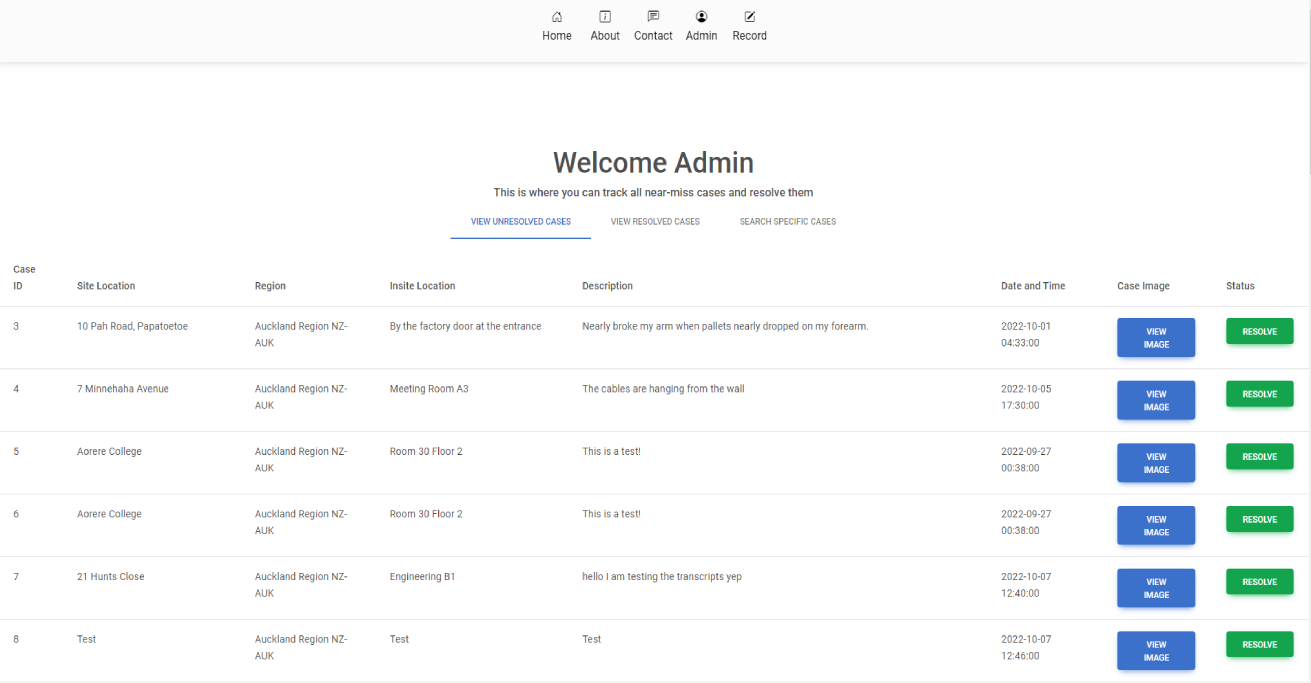
Task: Open the About page via its info icon
Action: (x=604, y=24)
